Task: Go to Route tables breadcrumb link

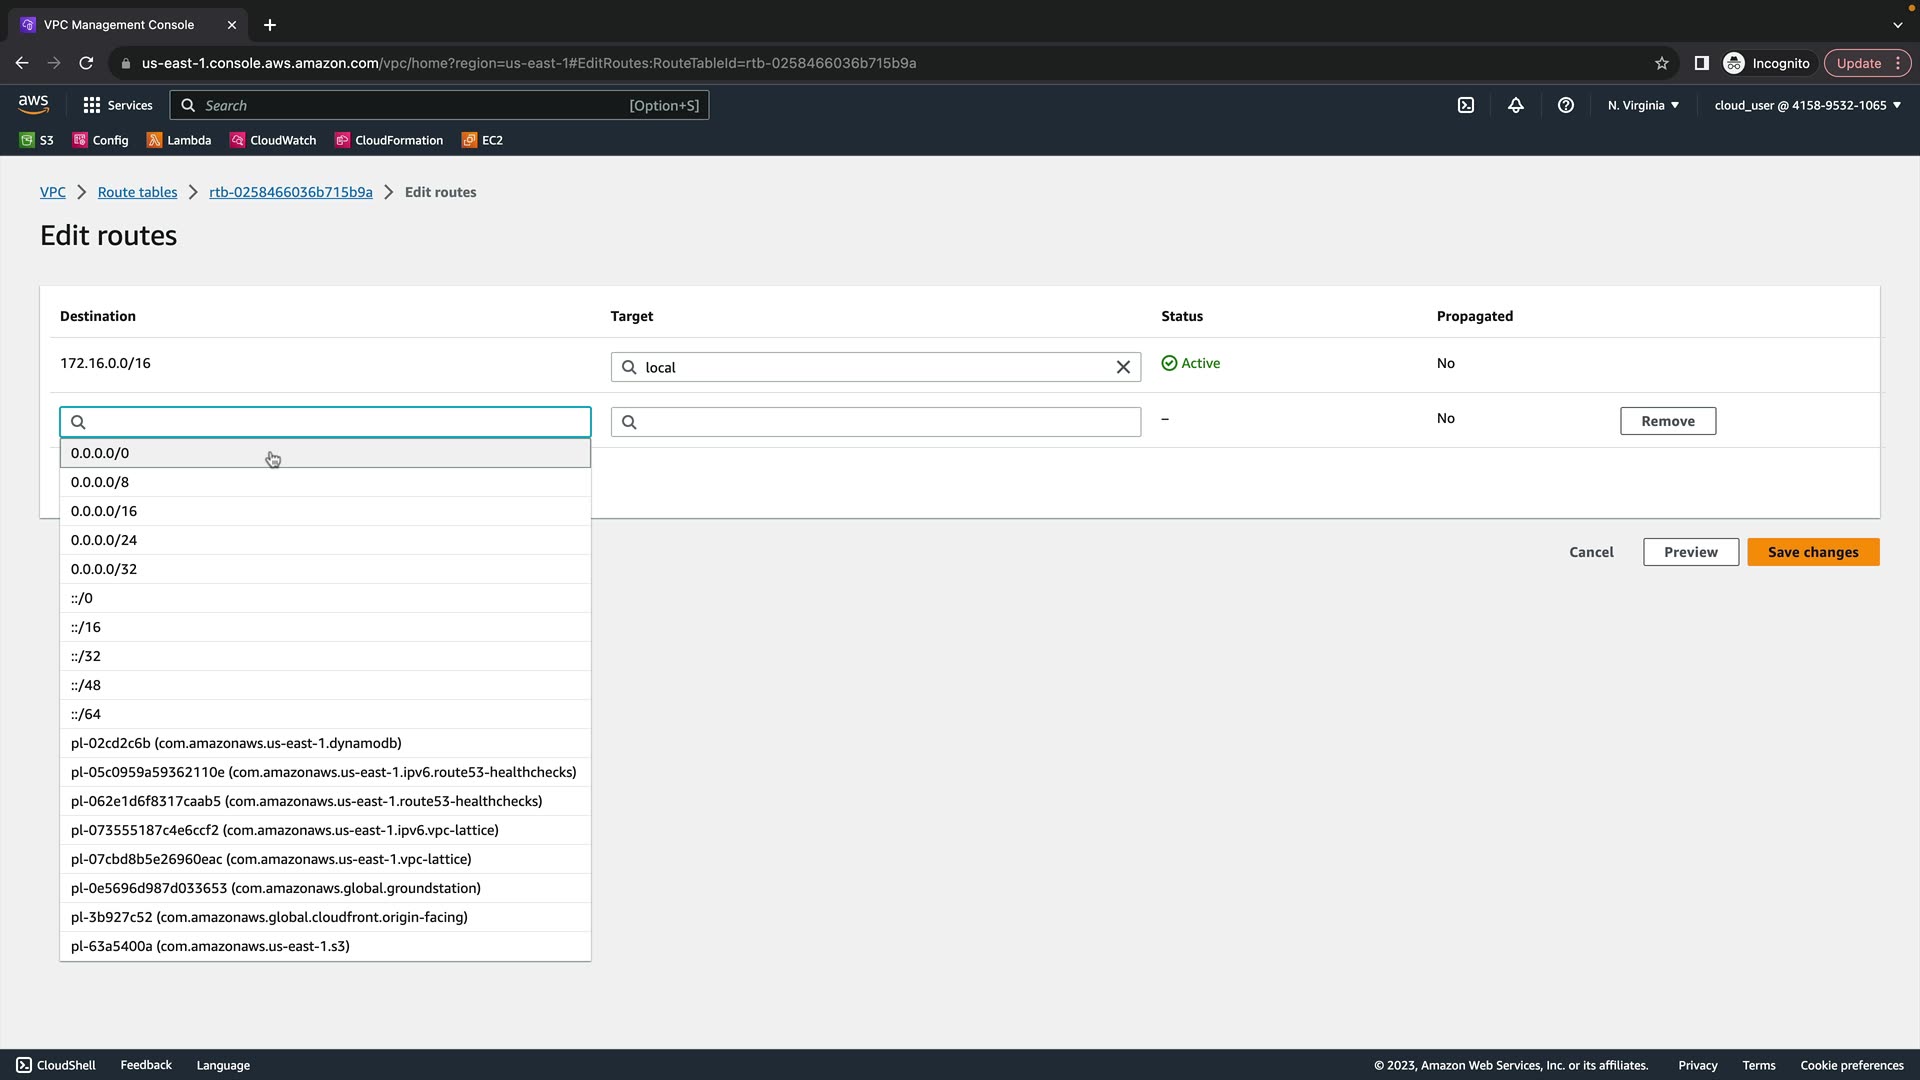Action: (x=137, y=192)
